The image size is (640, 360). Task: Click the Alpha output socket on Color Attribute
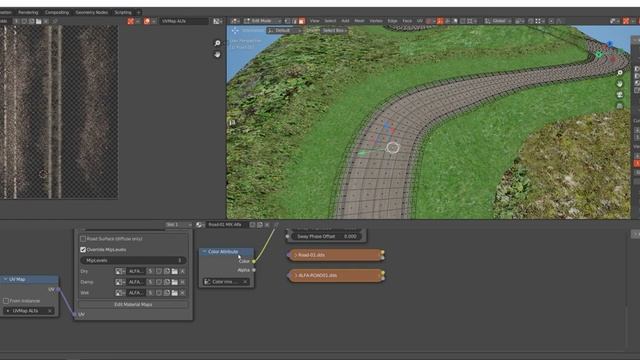click(254, 270)
